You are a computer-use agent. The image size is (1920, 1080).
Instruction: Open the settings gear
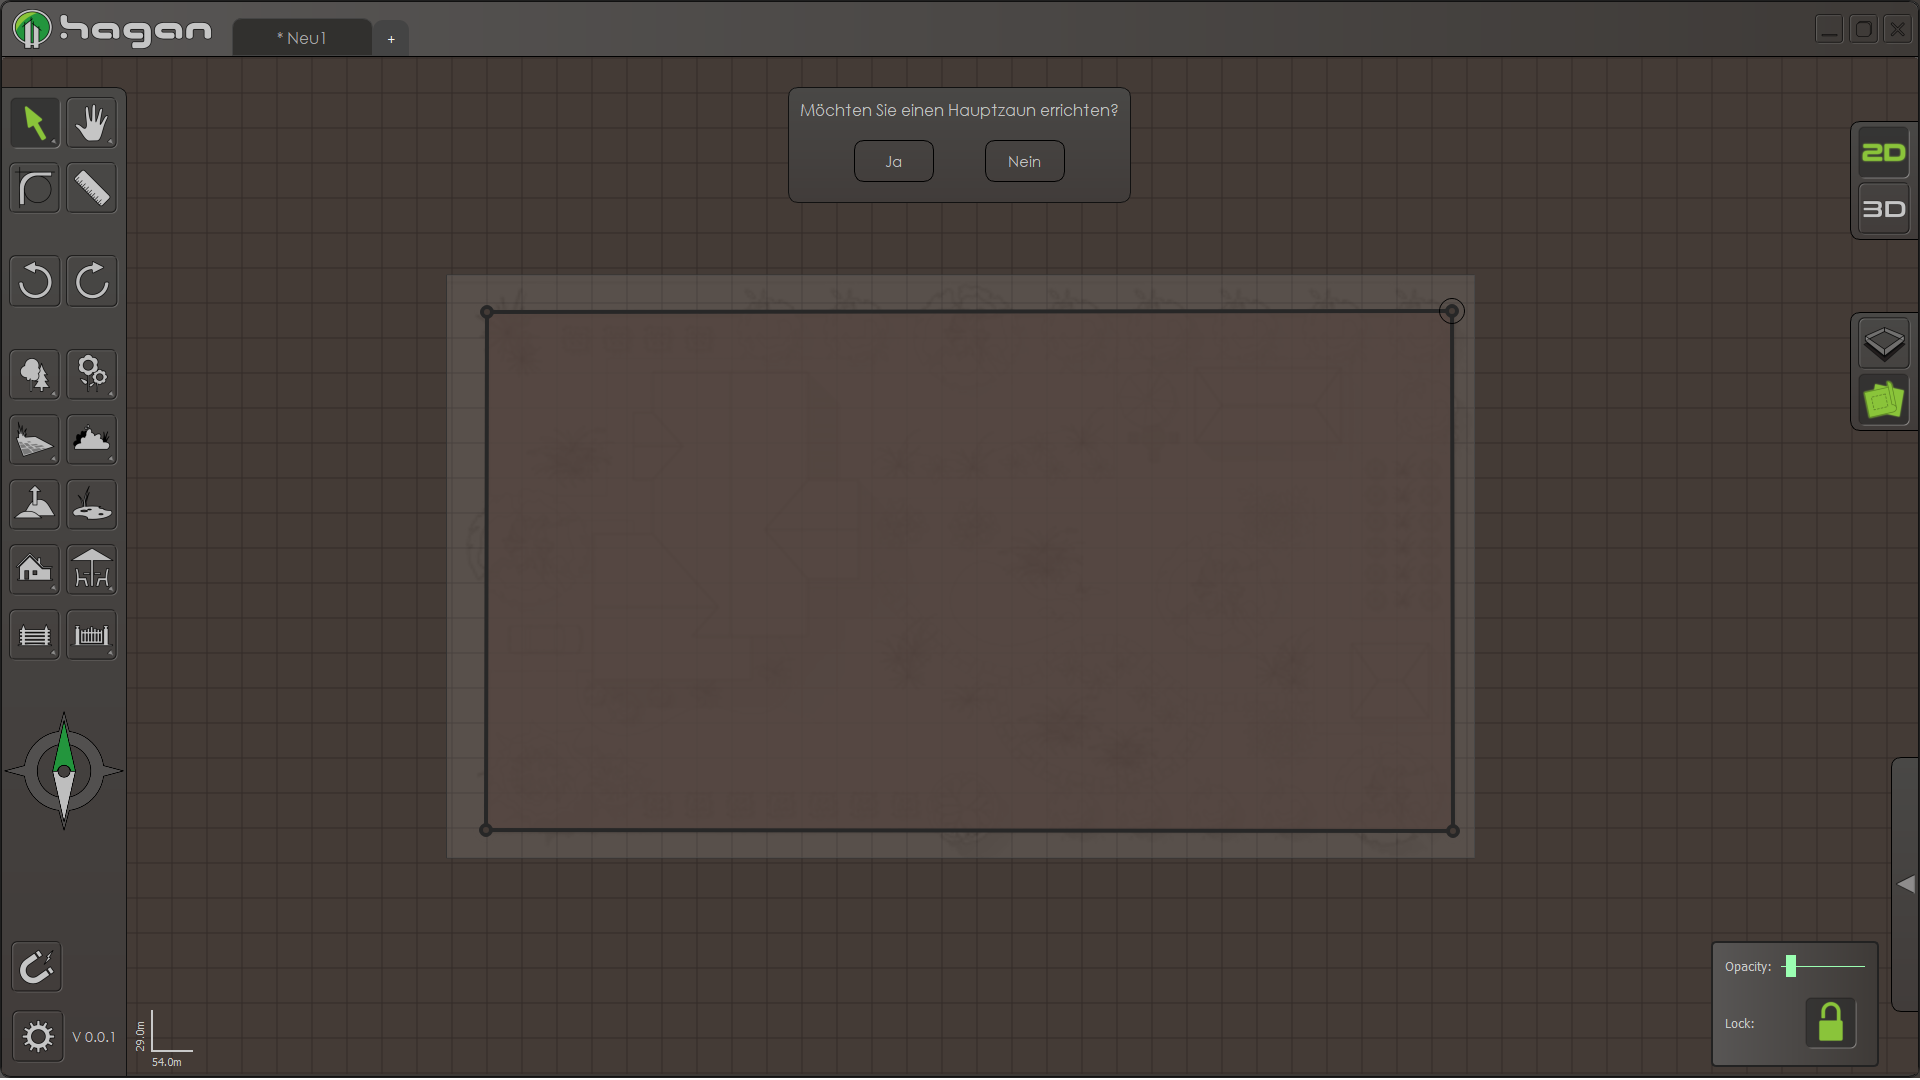[x=37, y=1037]
